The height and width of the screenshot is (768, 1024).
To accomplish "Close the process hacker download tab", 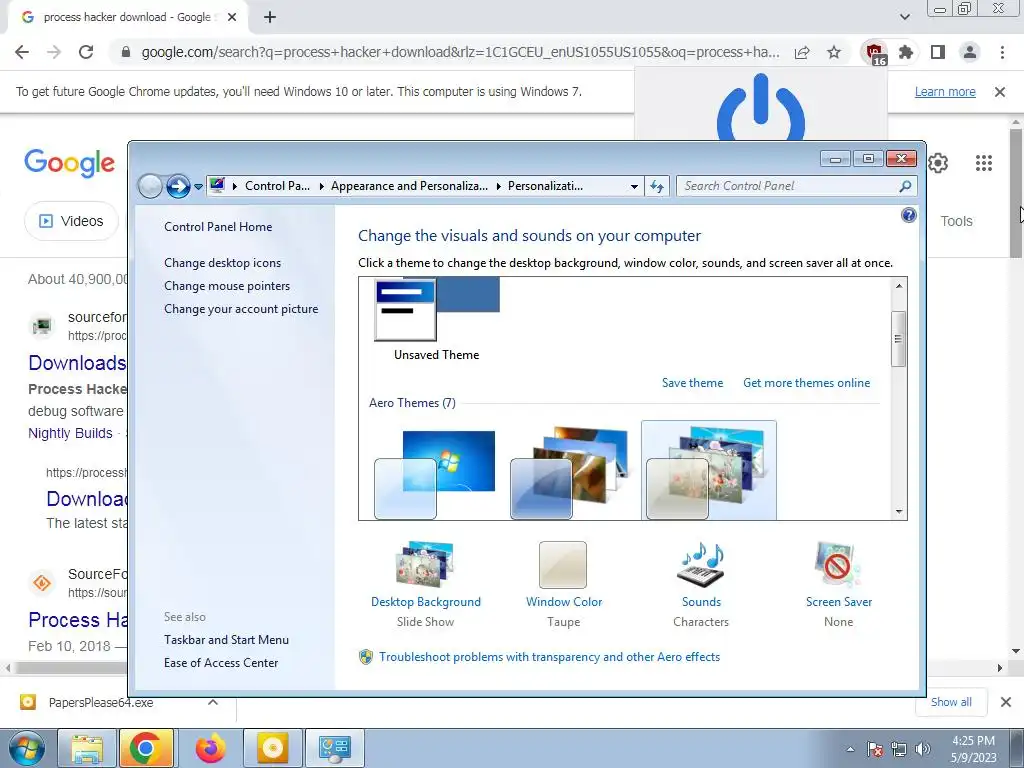I will [x=232, y=18].
